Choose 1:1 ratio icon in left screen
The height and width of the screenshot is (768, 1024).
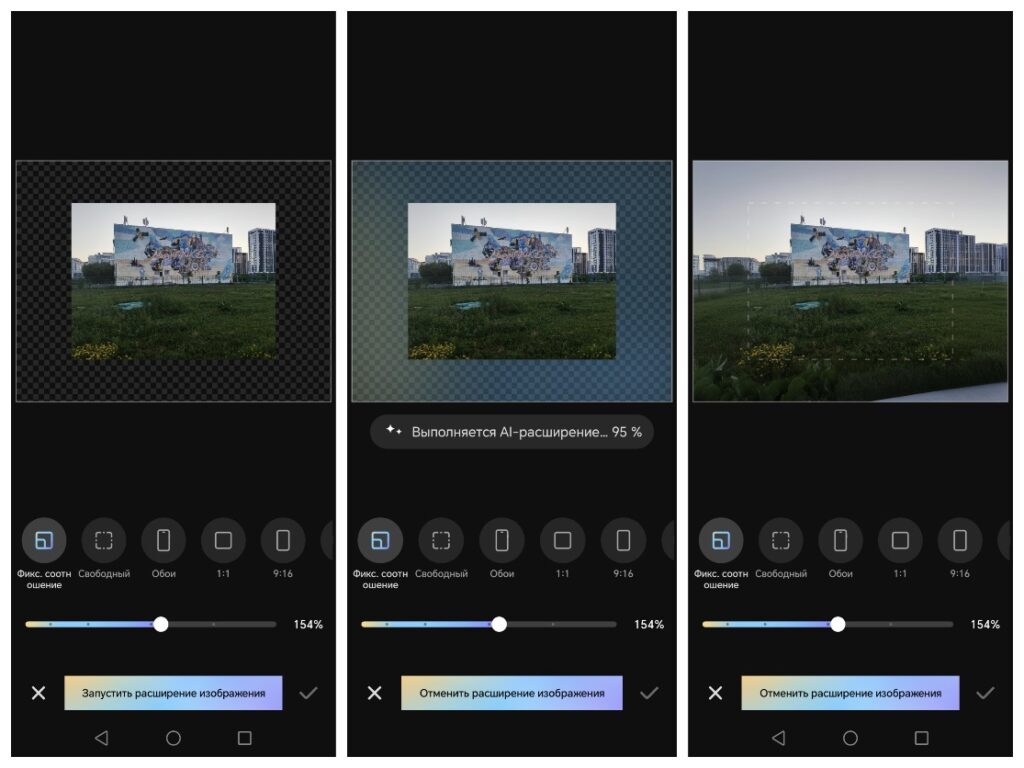(x=223, y=540)
